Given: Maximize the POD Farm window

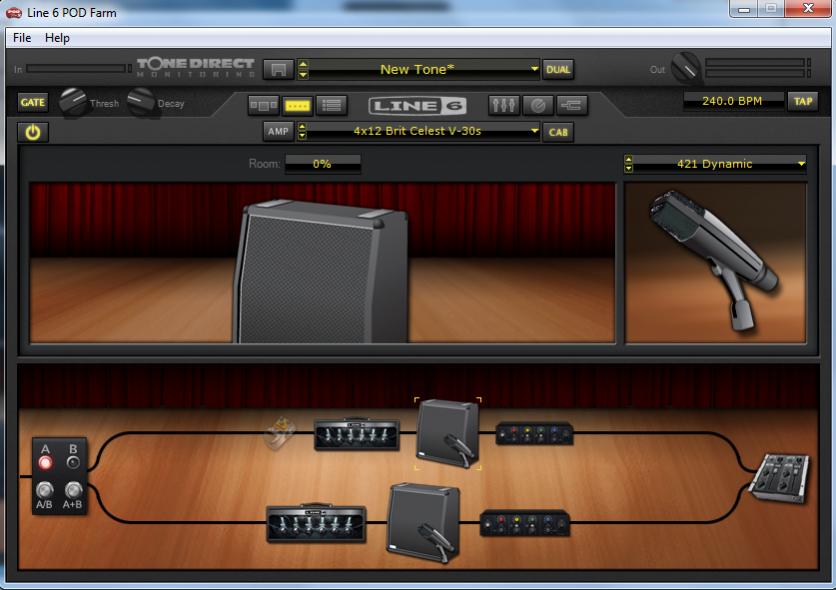Looking at the screenshot, I should point(771,9).
